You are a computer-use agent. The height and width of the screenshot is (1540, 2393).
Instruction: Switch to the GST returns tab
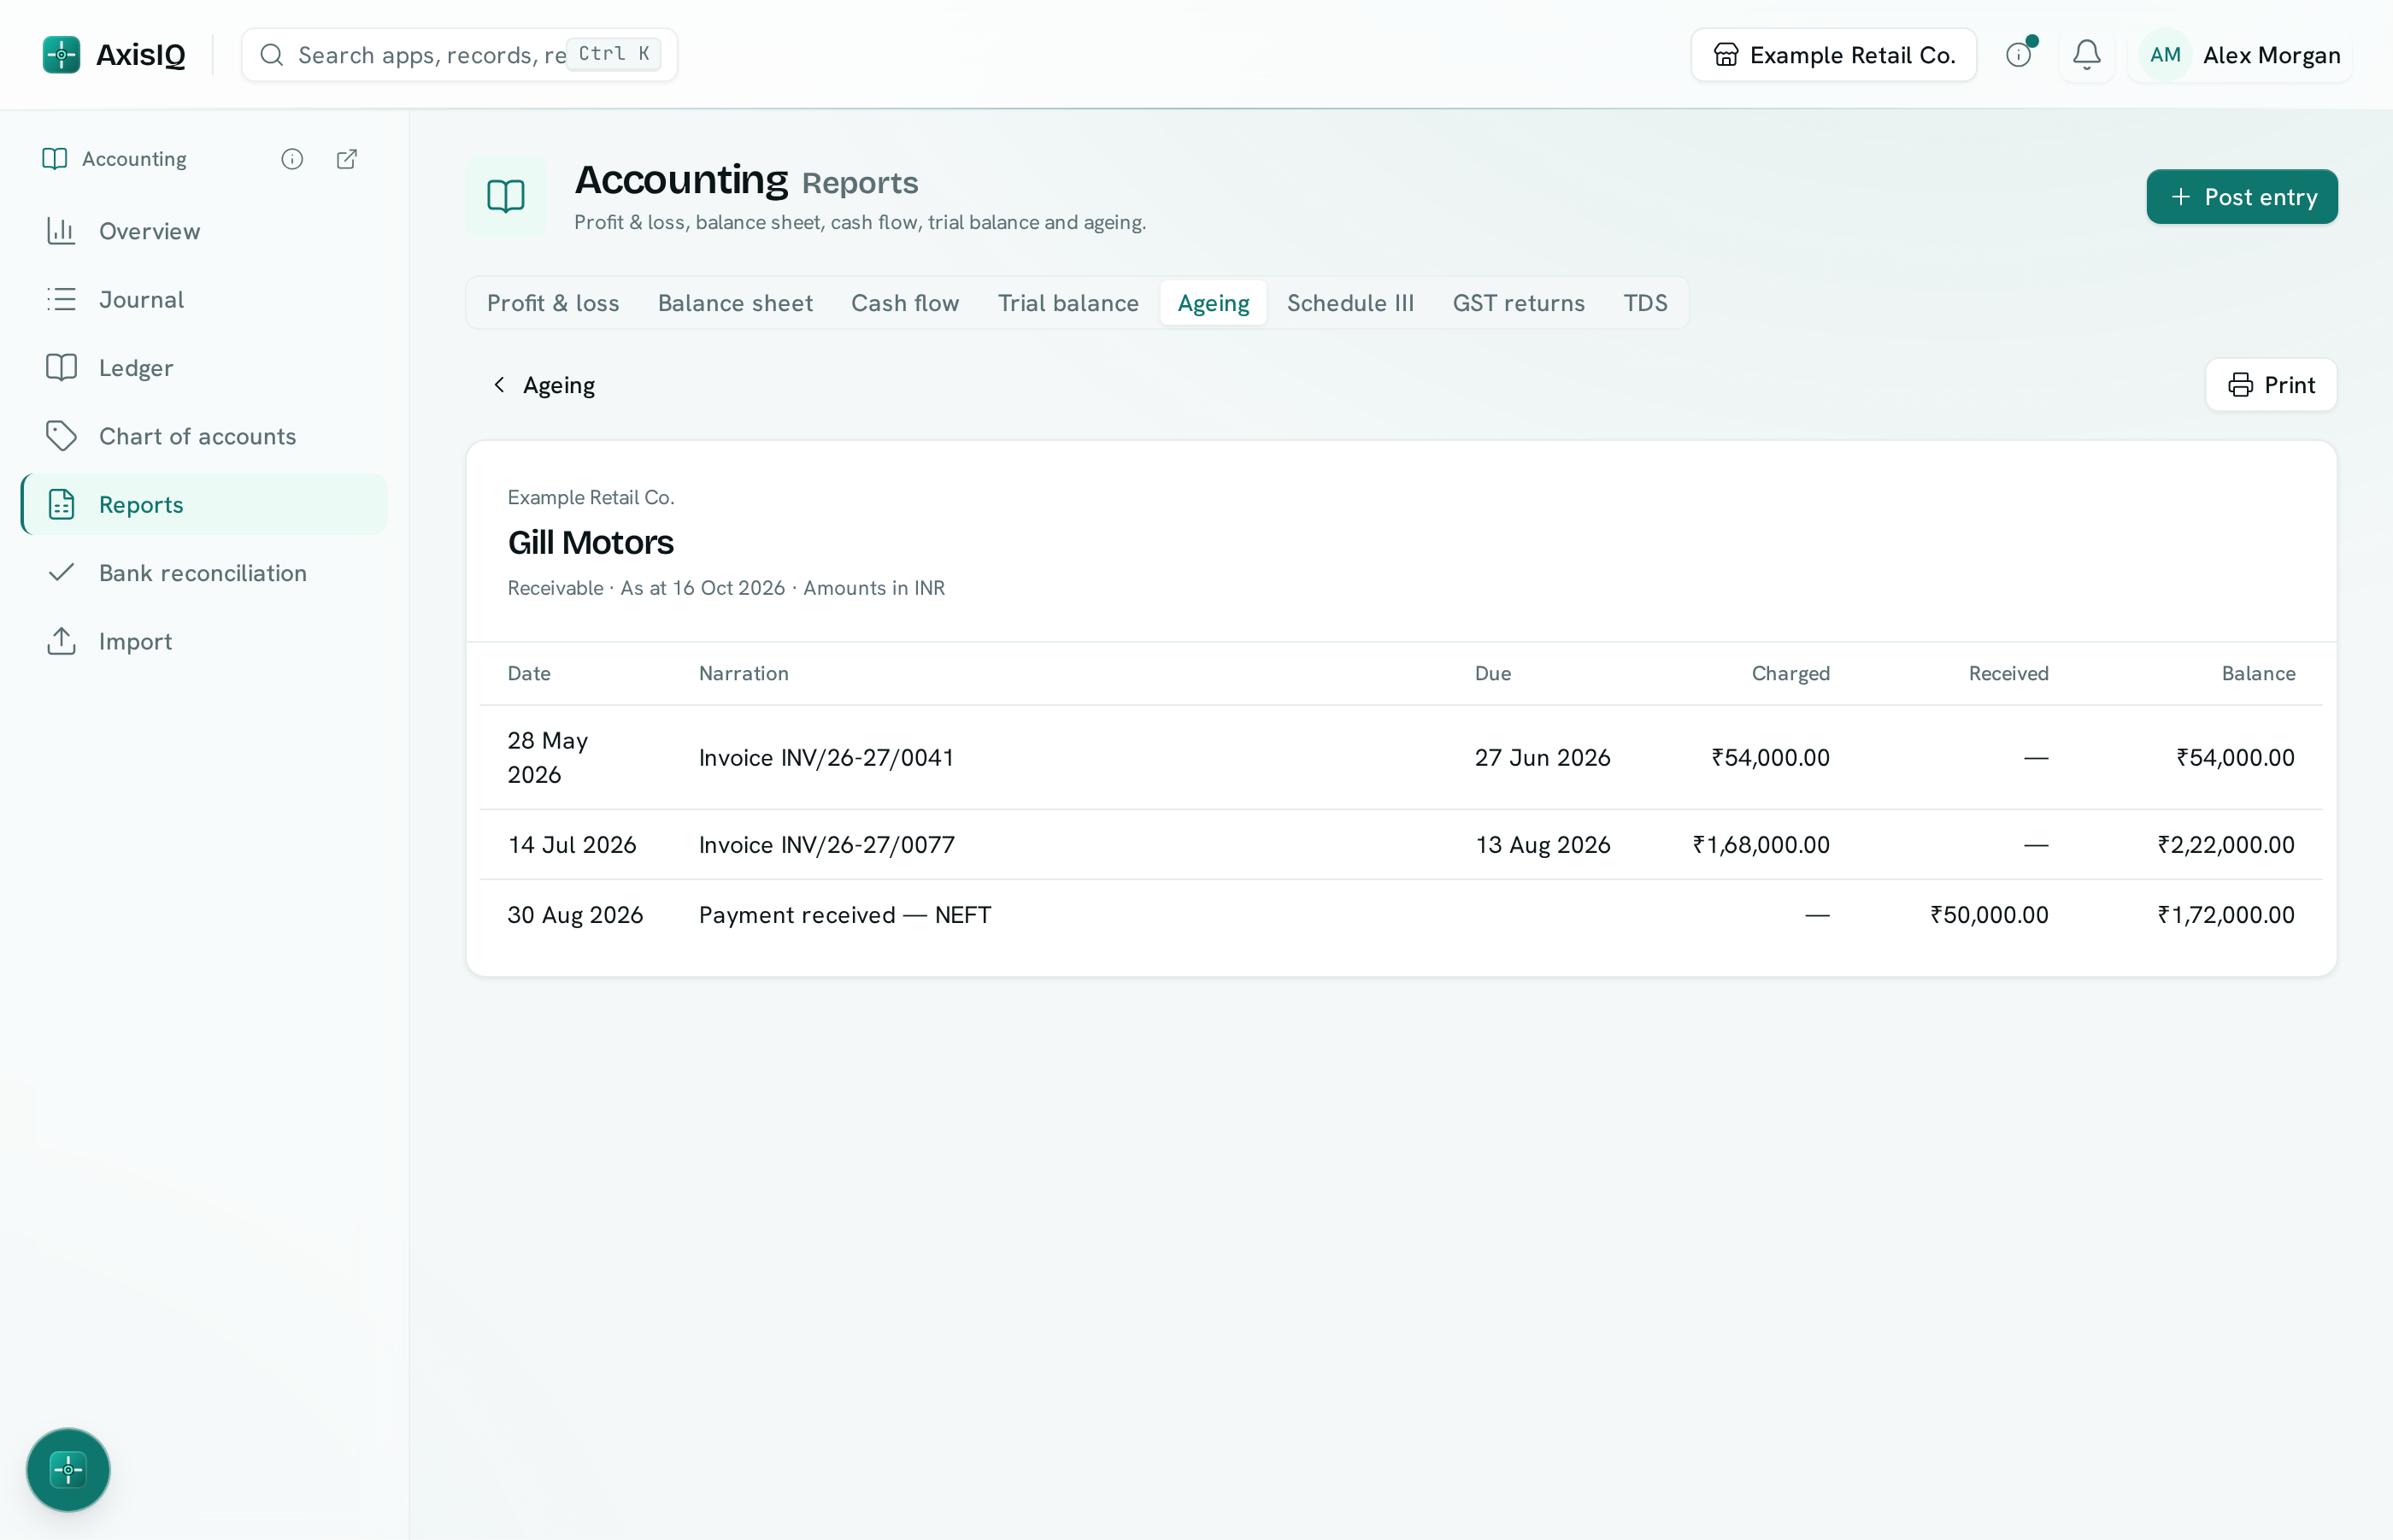pos(1518,303)
